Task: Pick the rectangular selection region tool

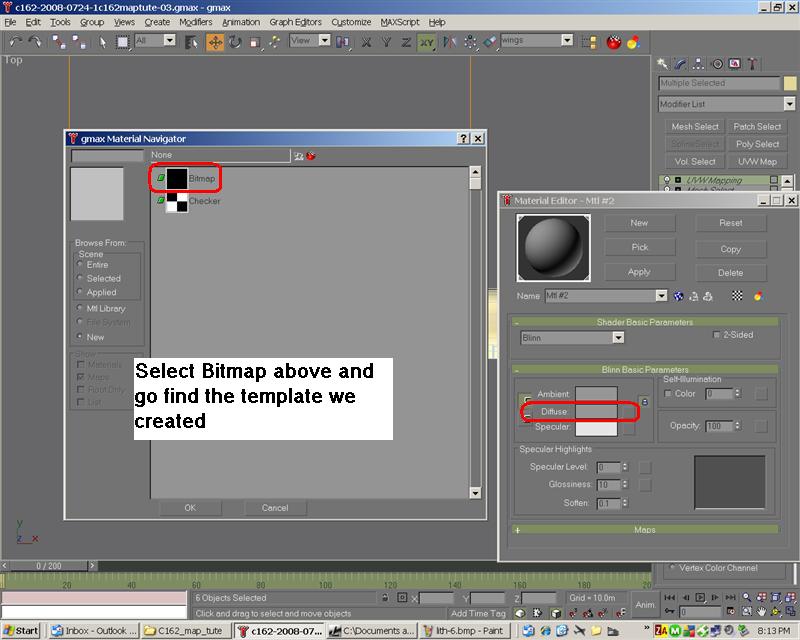Action: pos(122,42)
